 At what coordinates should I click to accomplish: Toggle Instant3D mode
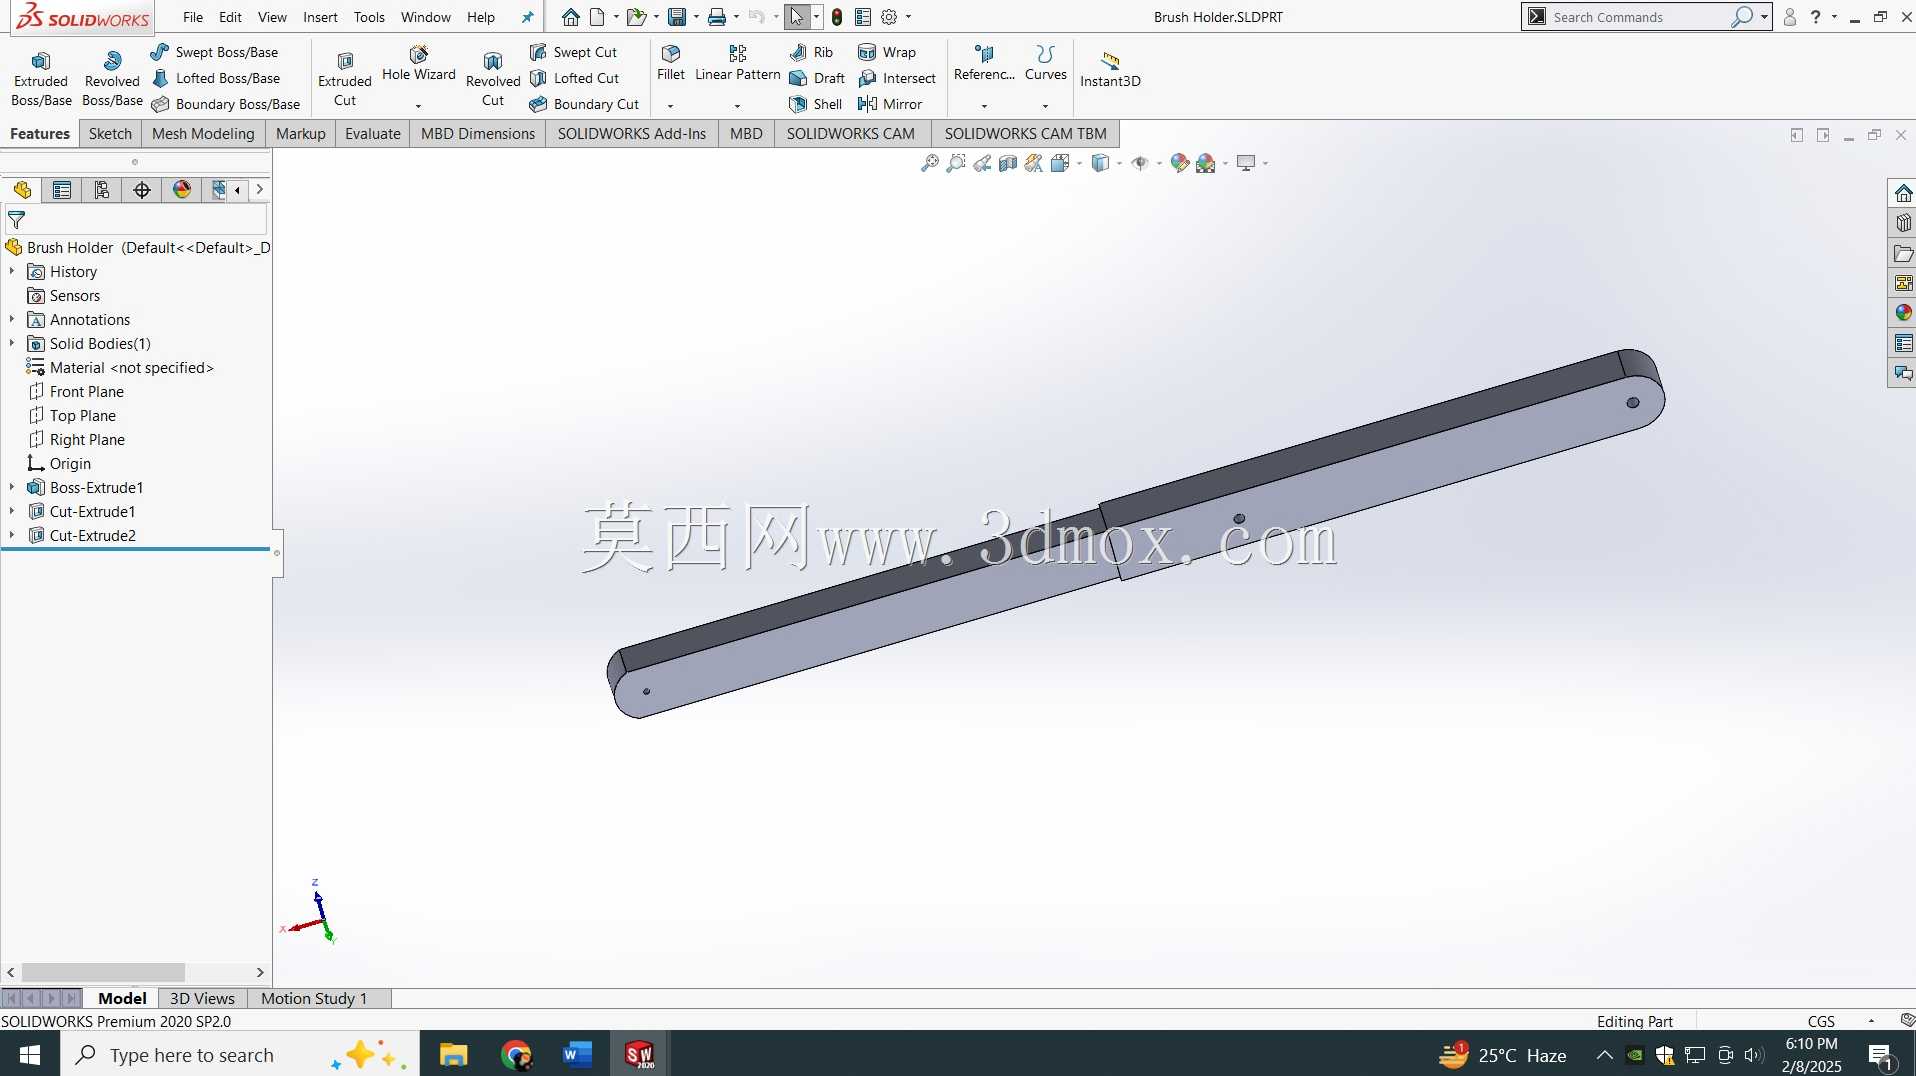[x=1110, y=69]
